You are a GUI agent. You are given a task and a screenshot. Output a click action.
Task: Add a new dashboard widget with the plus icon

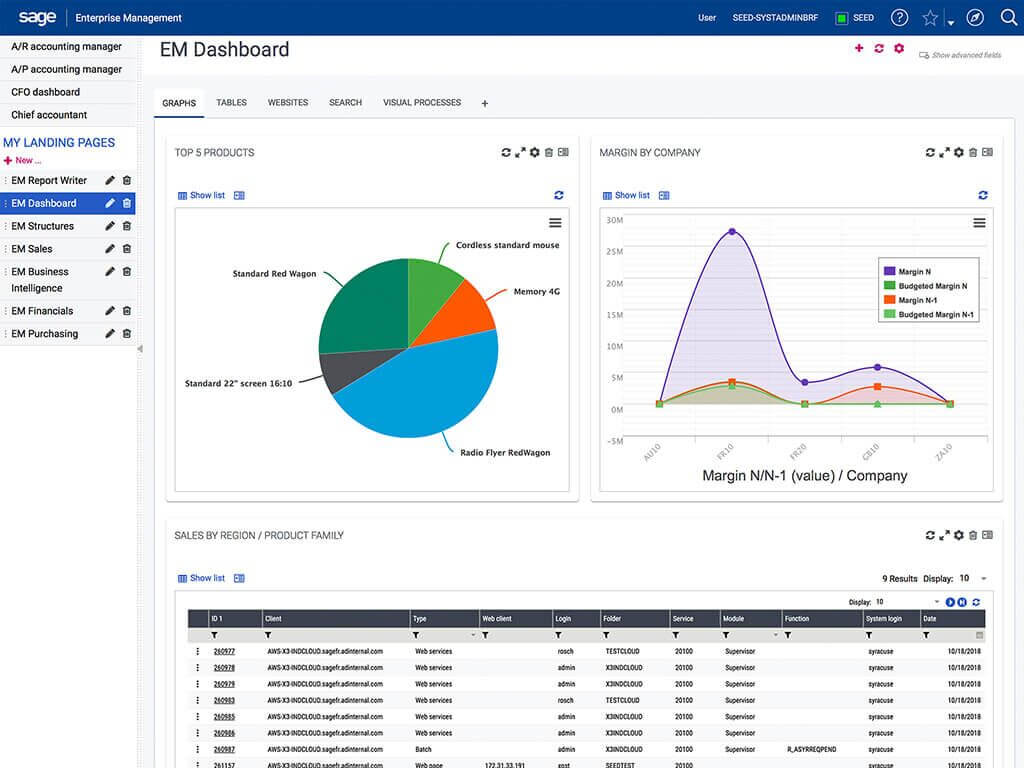pyautogui.click(x=858, y=48)
